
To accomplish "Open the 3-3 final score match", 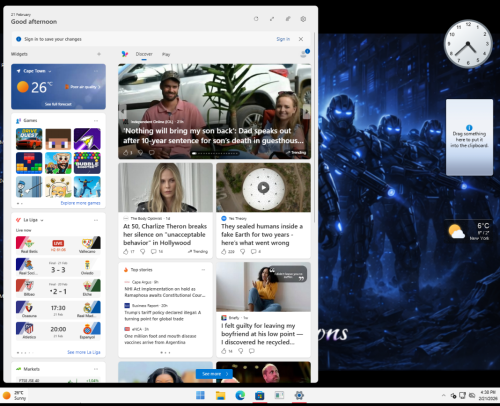I will (x=58, y=267).
